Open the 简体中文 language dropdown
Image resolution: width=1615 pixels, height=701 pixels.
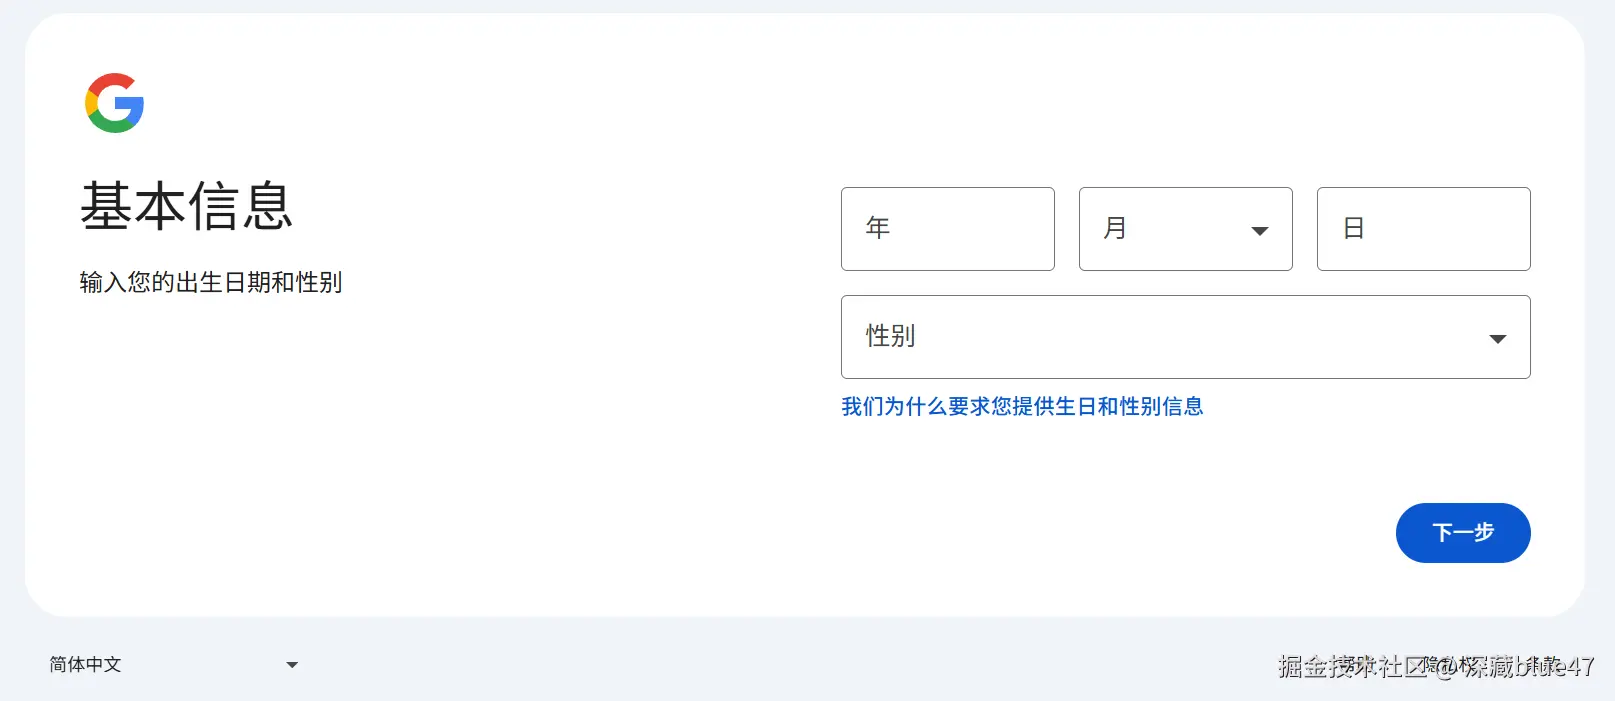tap(174, 665)
